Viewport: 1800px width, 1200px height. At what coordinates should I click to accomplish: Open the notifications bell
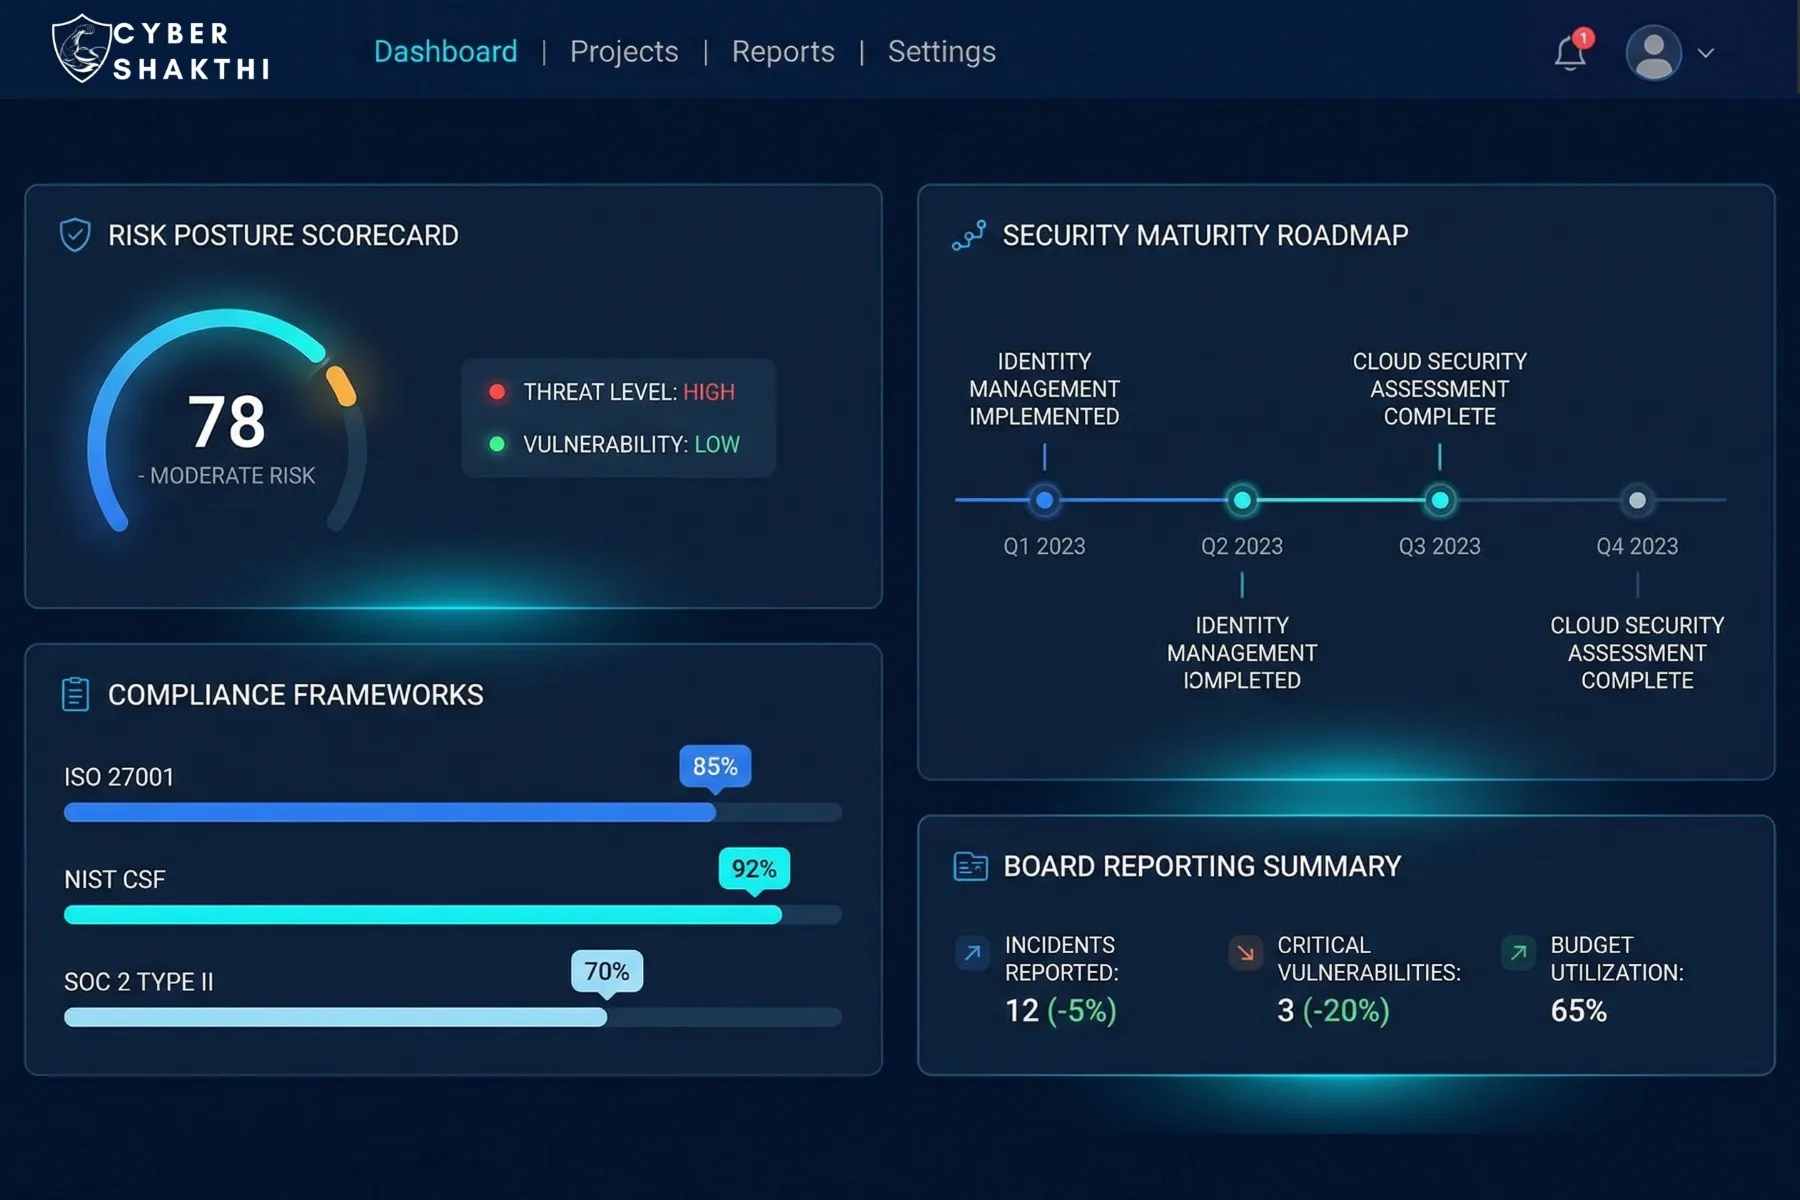click(x=1570, y=53)
